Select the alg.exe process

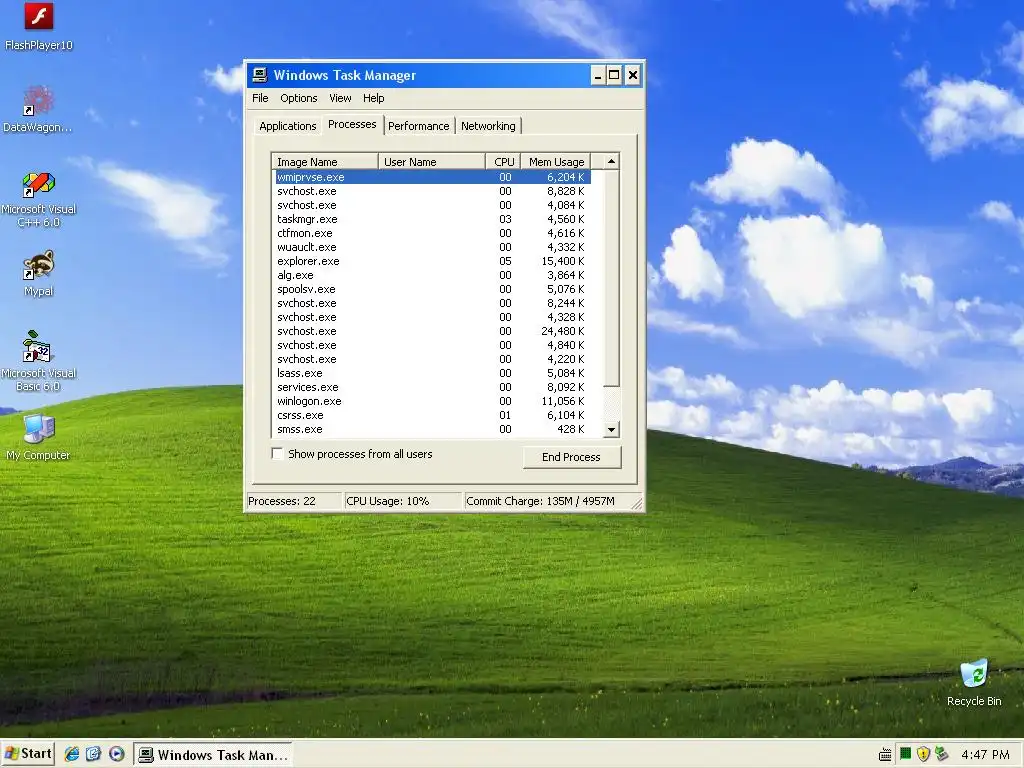pyautogui.click(x=432, y=275)
